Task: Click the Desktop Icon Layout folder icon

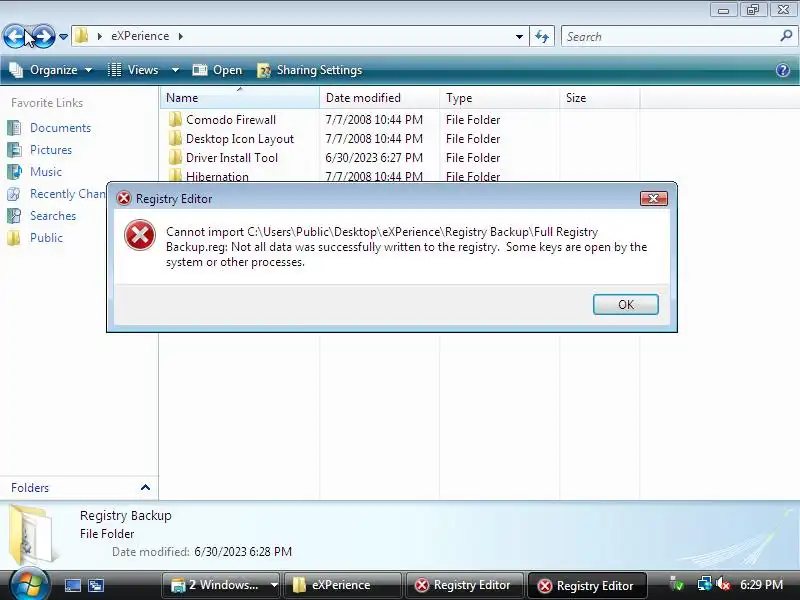Action: [x=175, y=138]
